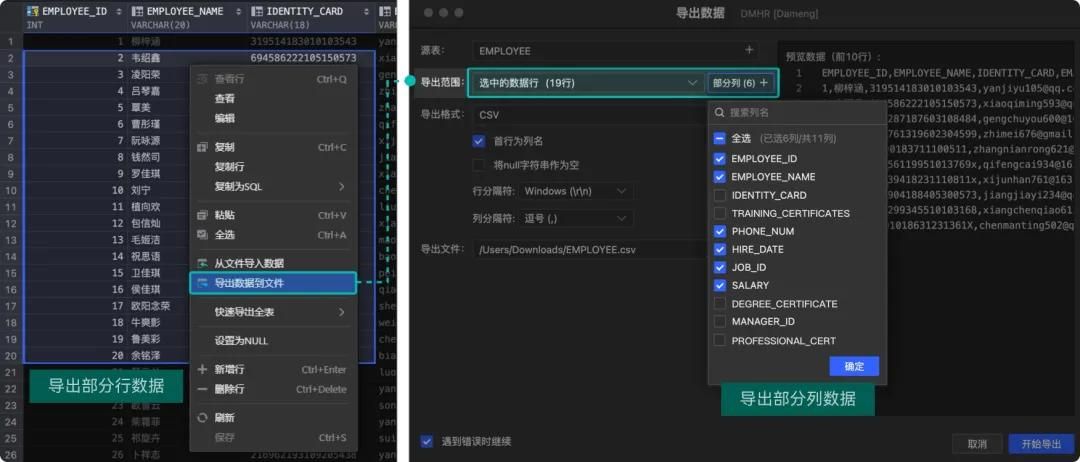The image size is (1080, 462).
Task: Check the PROFESSIONAL_CERT column checkbox
Action: coord(719,340)
